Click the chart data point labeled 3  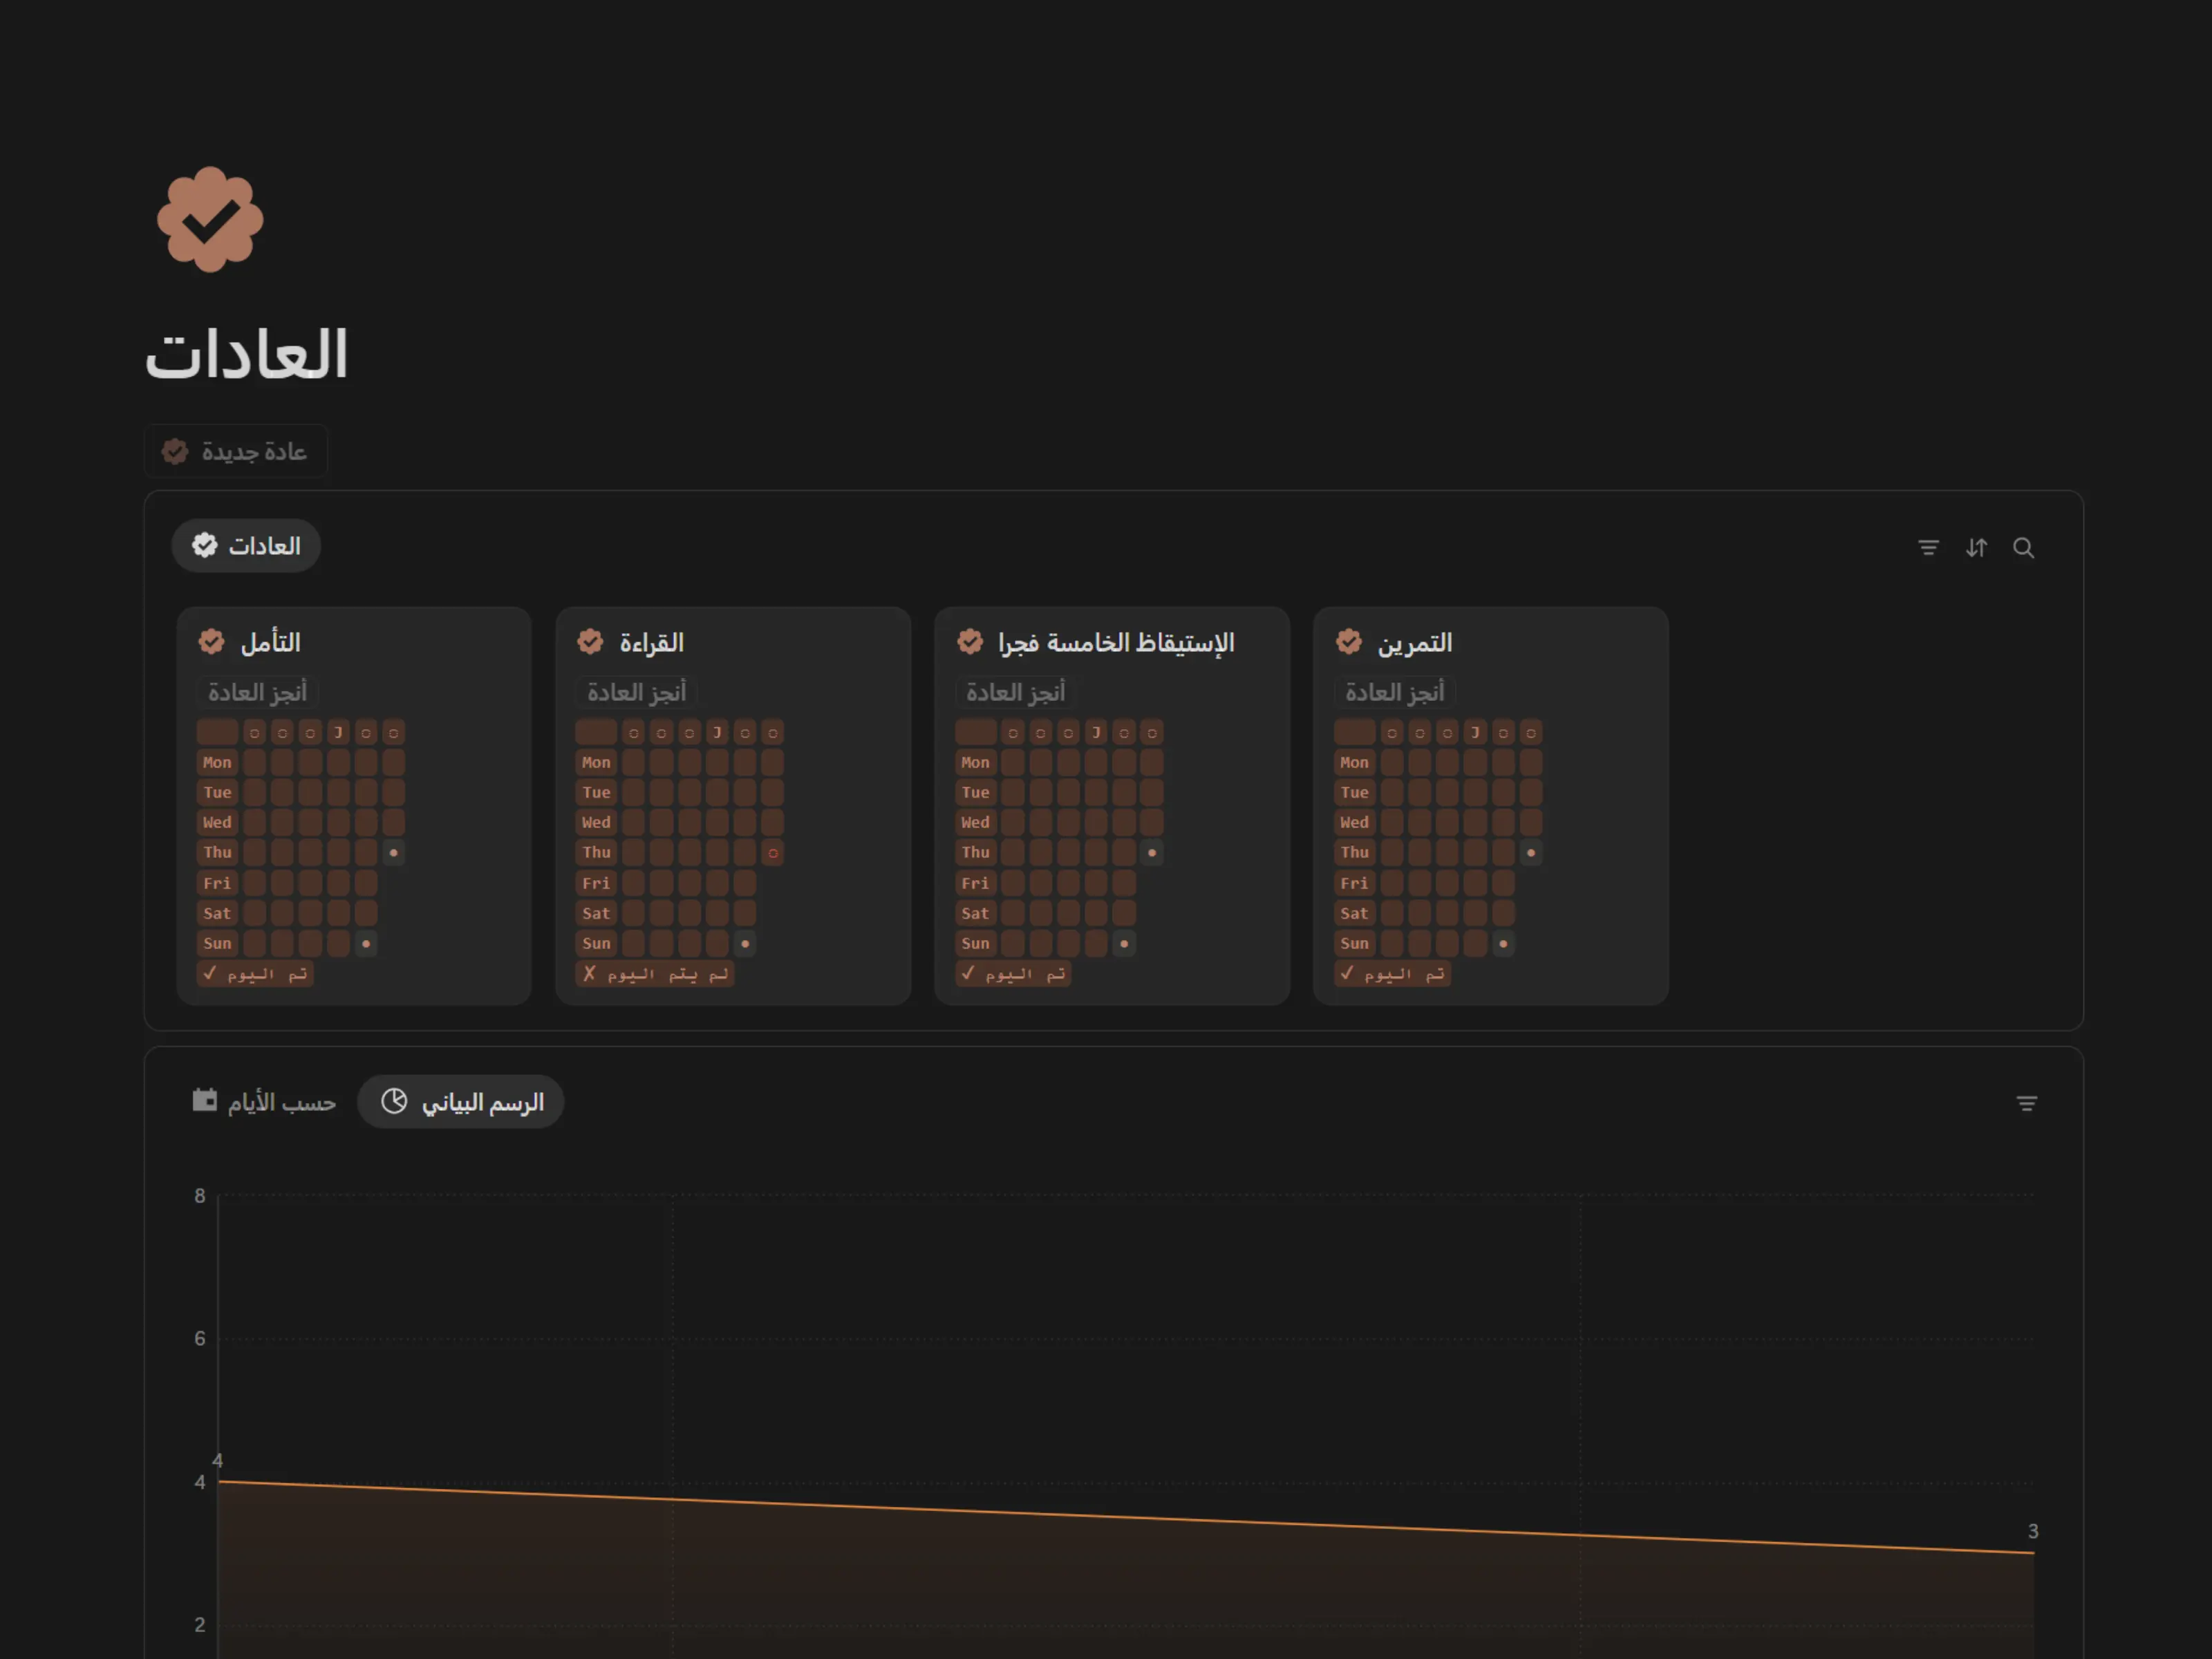point(2033,1553)
